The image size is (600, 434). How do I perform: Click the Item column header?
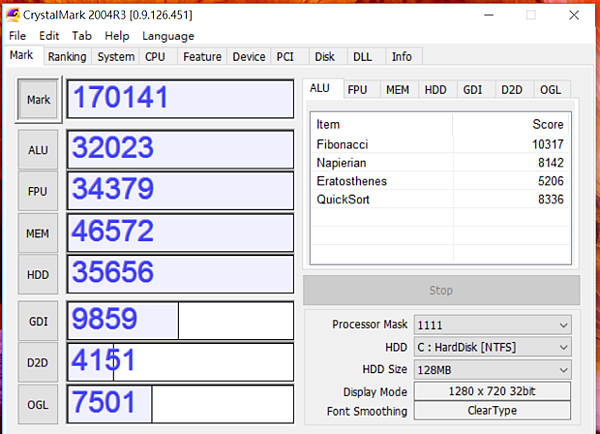382,124
